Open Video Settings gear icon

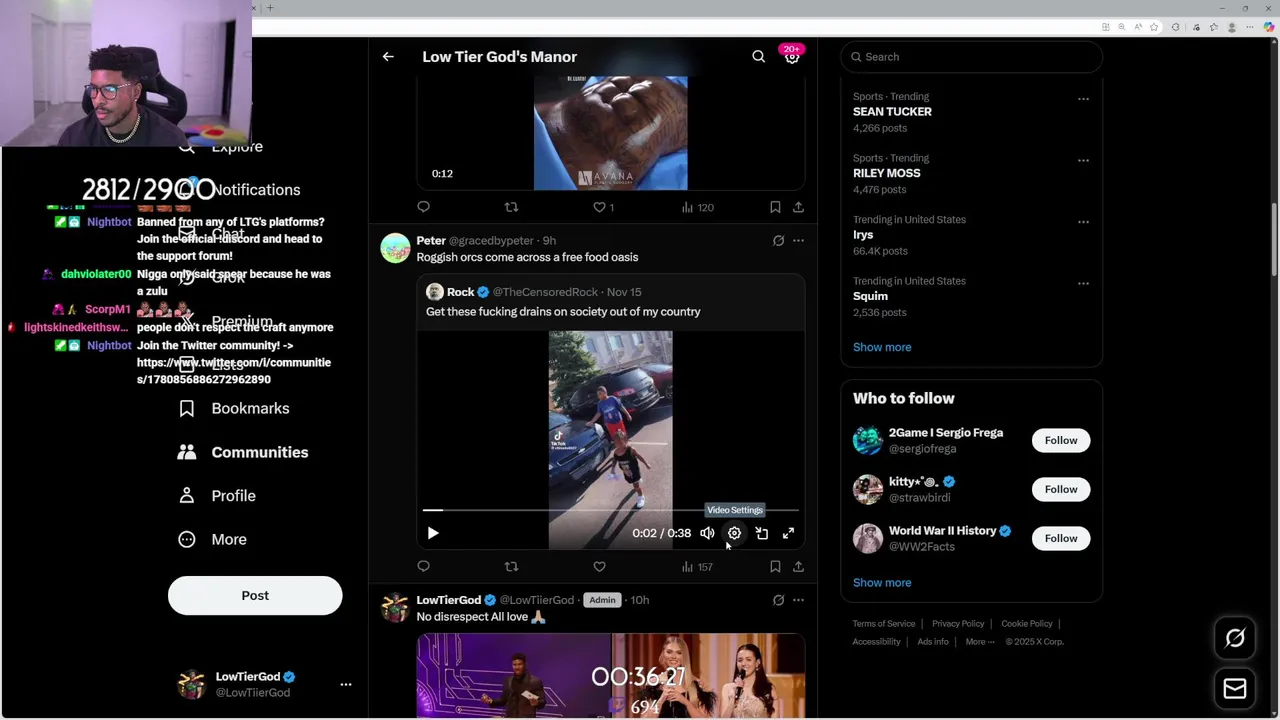734,533
